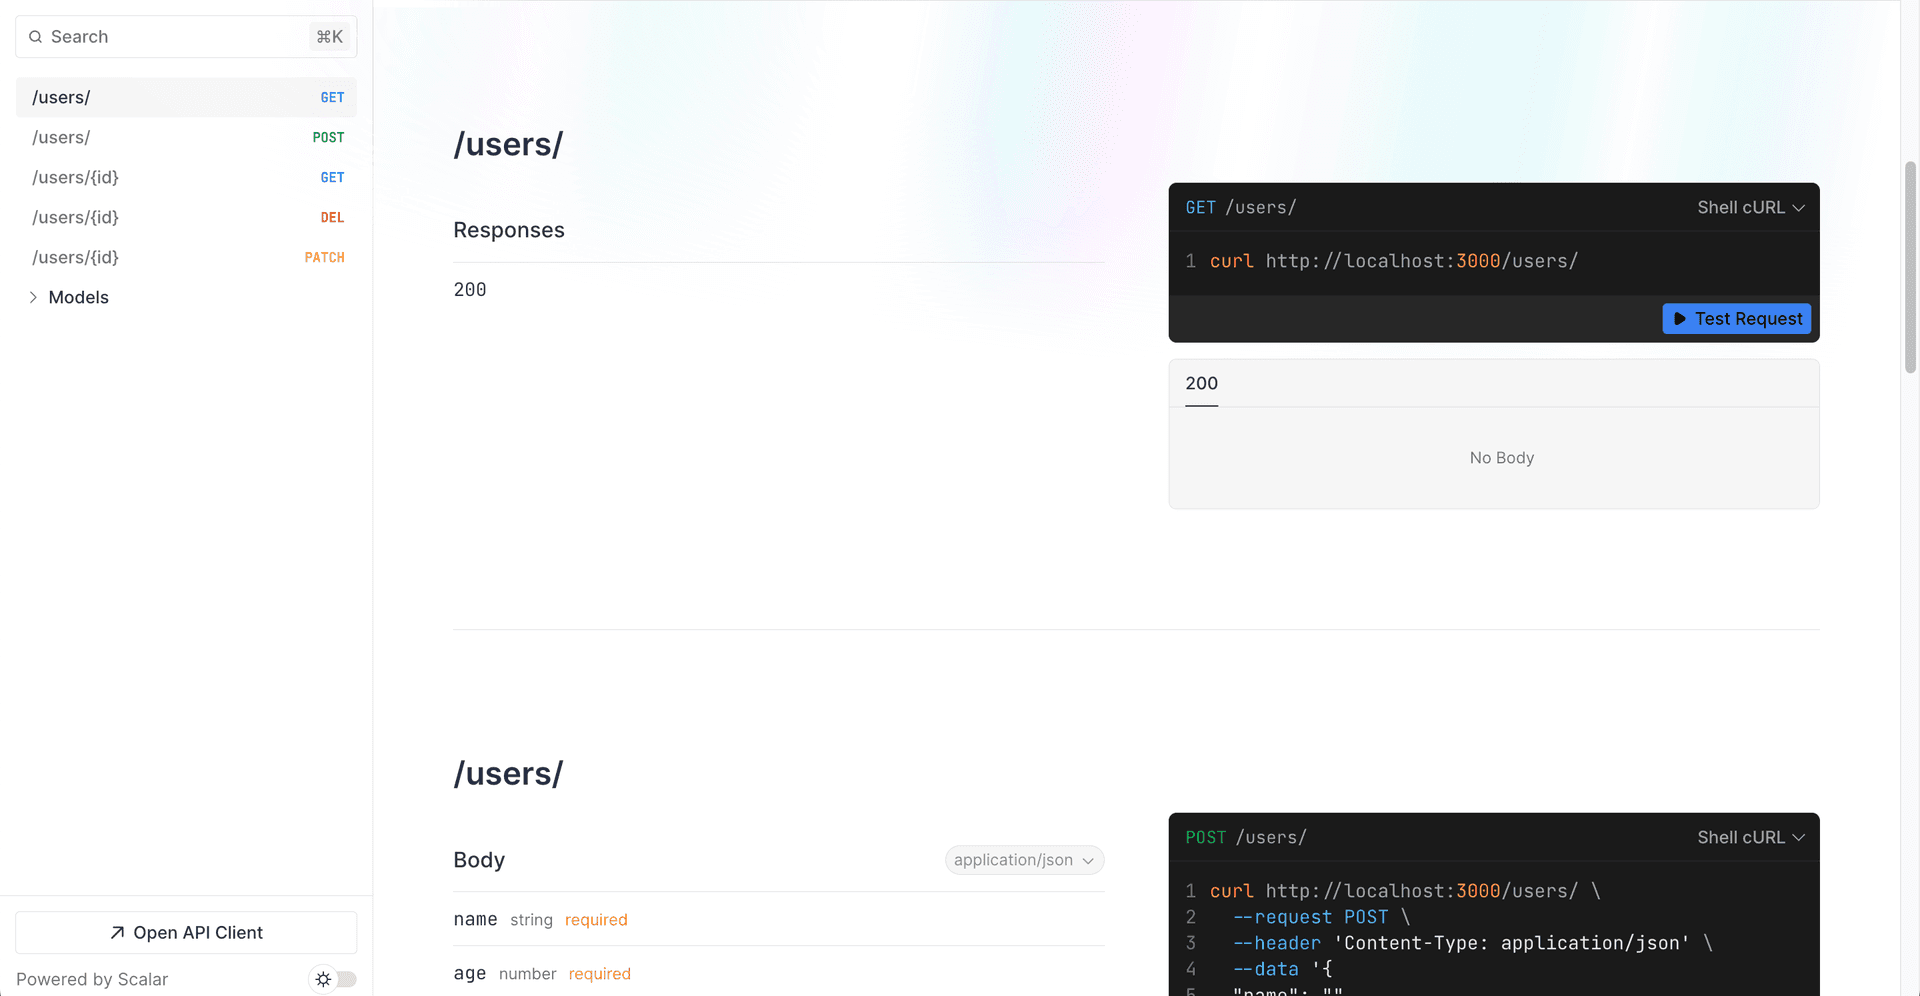Click the Powered by Scalar link
Screen dimensions: 1920x996
coord(92,979)
